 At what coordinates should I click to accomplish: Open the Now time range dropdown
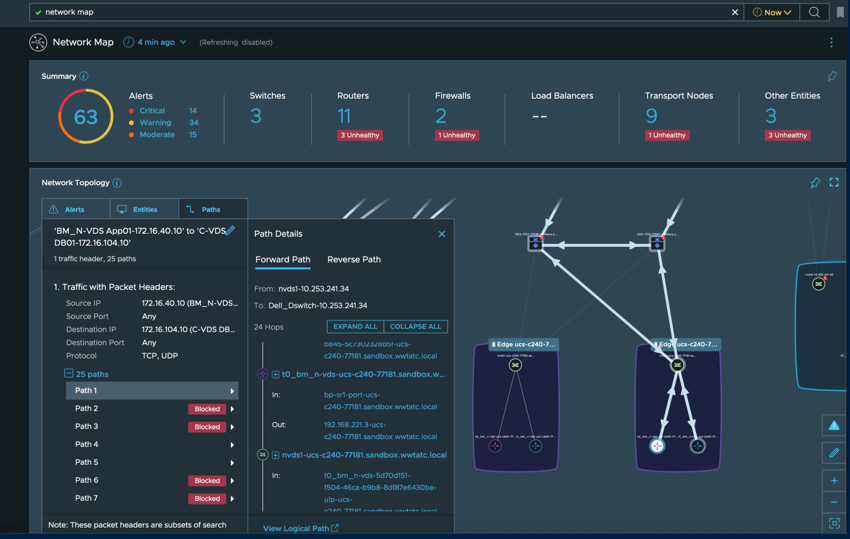tap(771, 12)
